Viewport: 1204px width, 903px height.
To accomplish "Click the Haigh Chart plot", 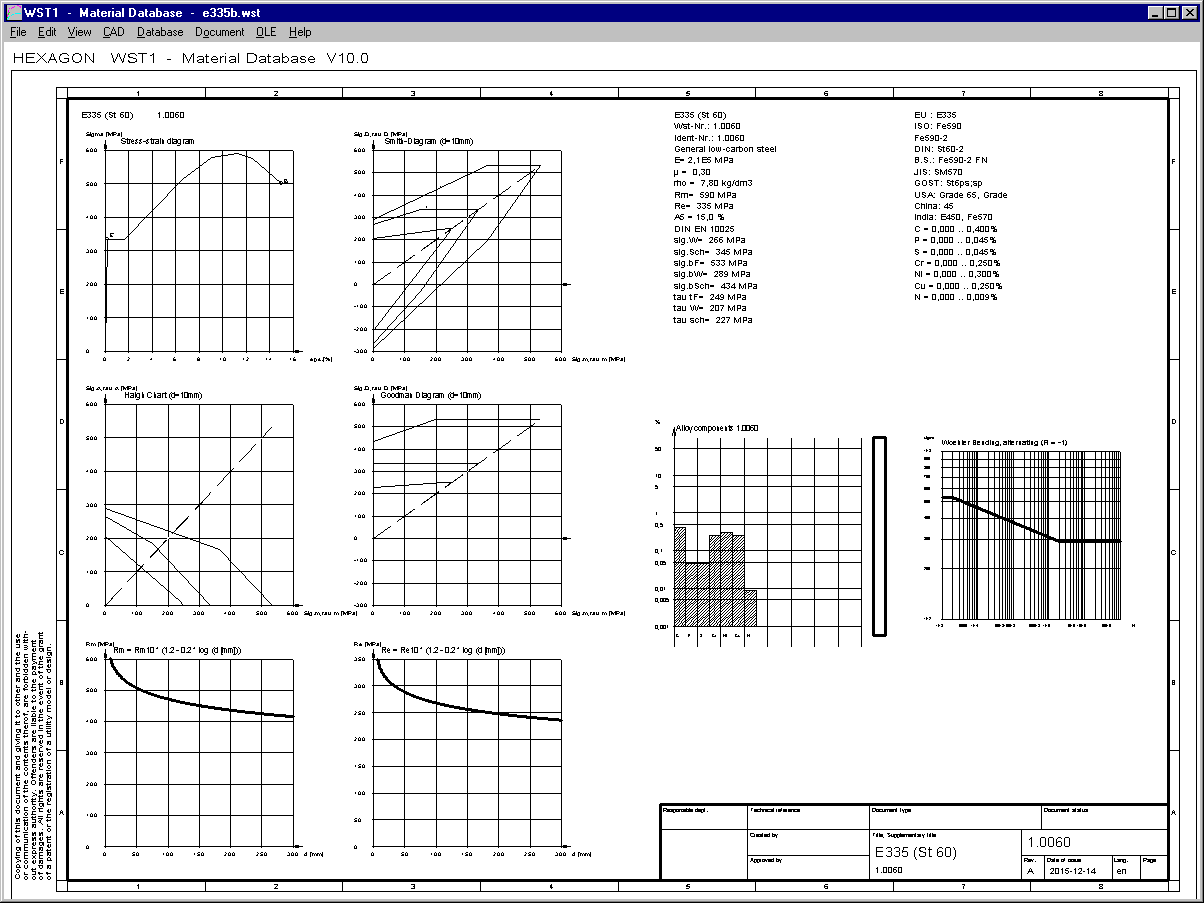I will [198, 504].
